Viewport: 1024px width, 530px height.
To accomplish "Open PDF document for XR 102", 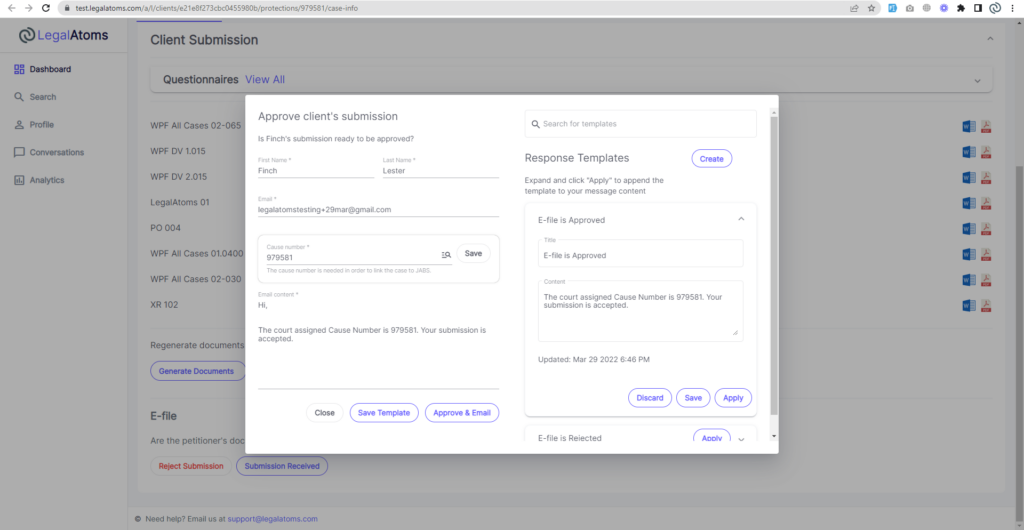I will pos(985,305).
